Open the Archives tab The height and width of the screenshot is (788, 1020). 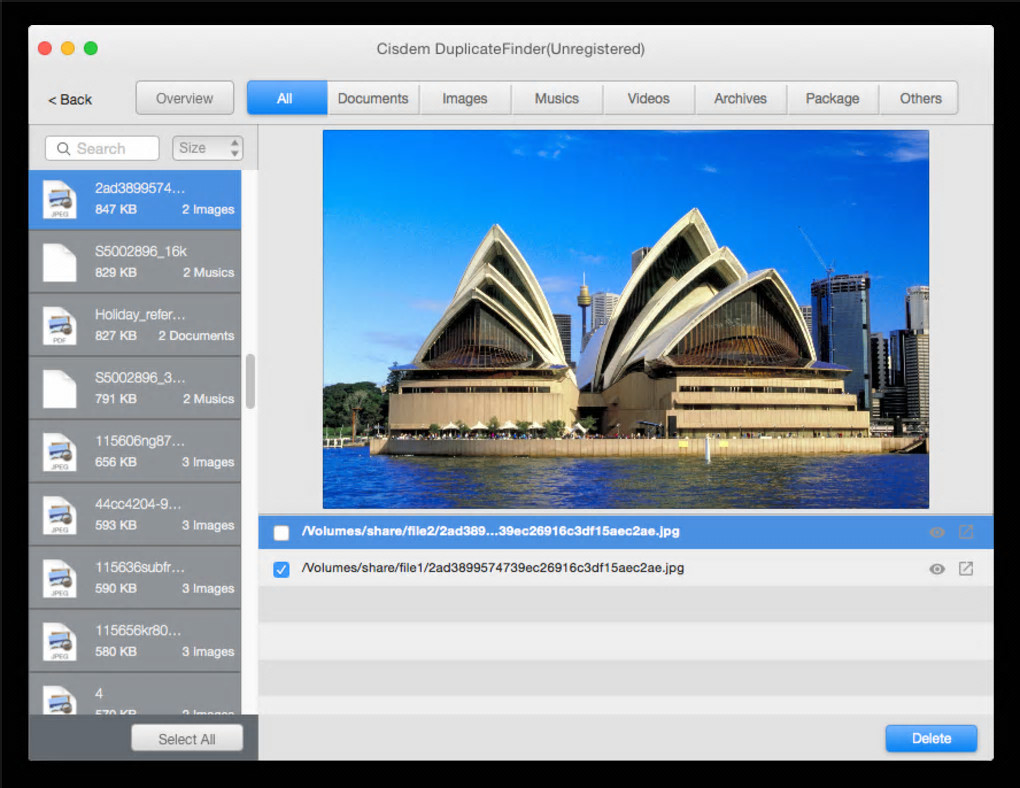point(740,99)
